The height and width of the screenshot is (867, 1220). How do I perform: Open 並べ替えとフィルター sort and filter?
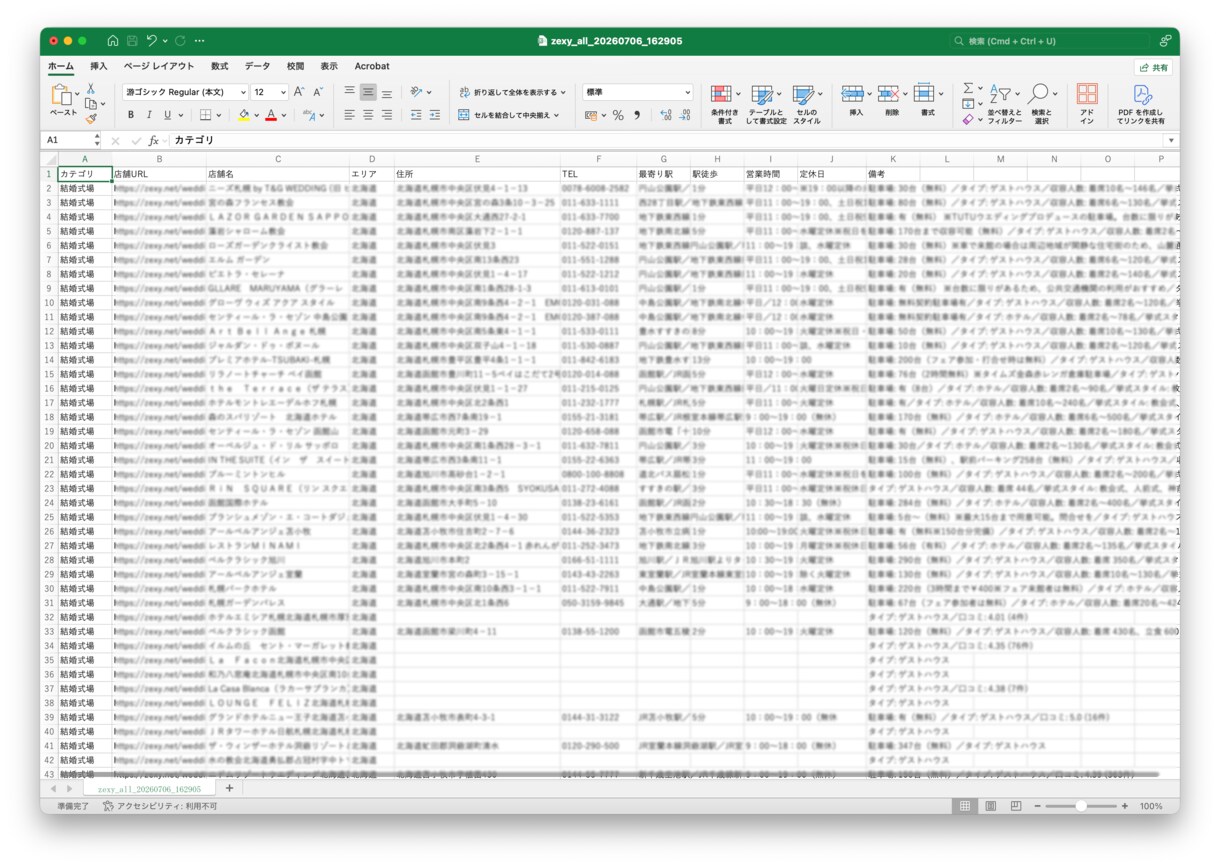1004,103
